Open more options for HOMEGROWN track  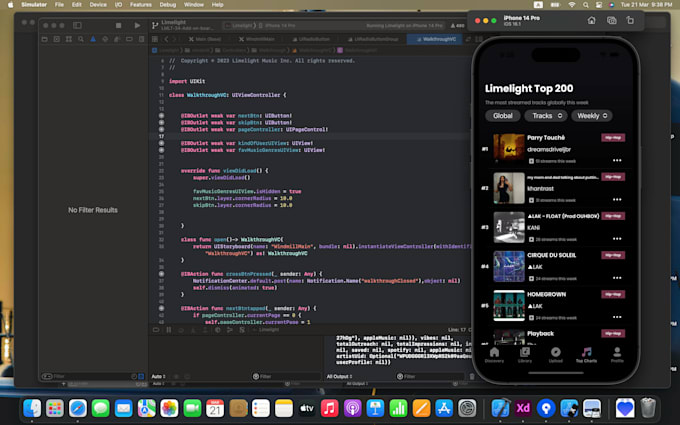click(617, 317)
